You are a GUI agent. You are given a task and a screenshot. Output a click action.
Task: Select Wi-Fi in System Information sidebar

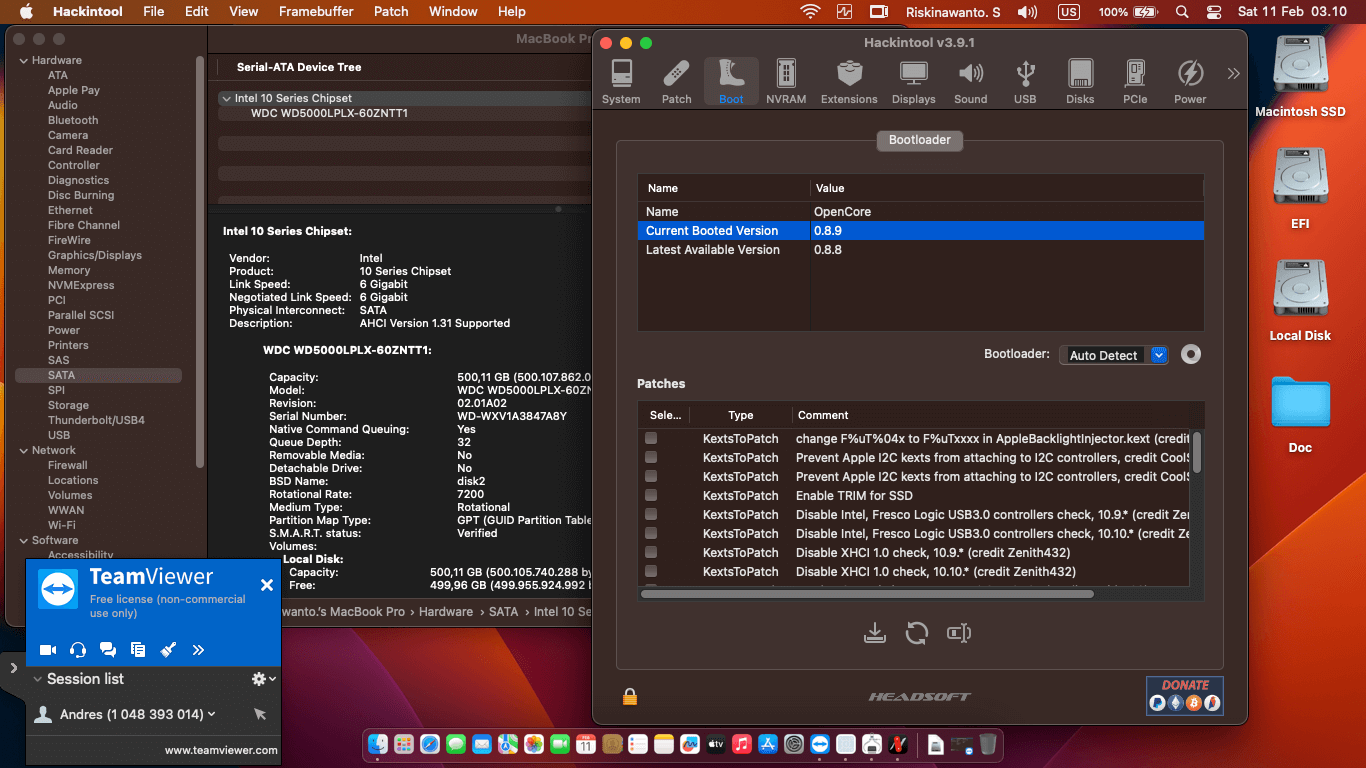click(62, 525)
